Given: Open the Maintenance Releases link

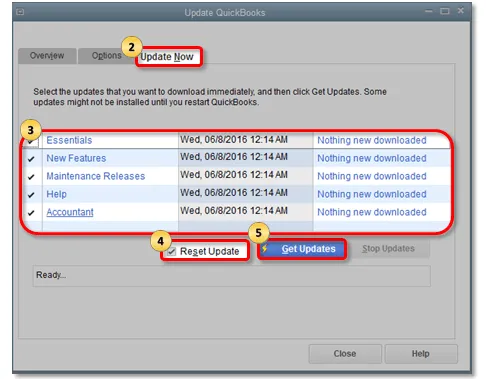Looking at the screenshot, I should [x=96, y=176].
